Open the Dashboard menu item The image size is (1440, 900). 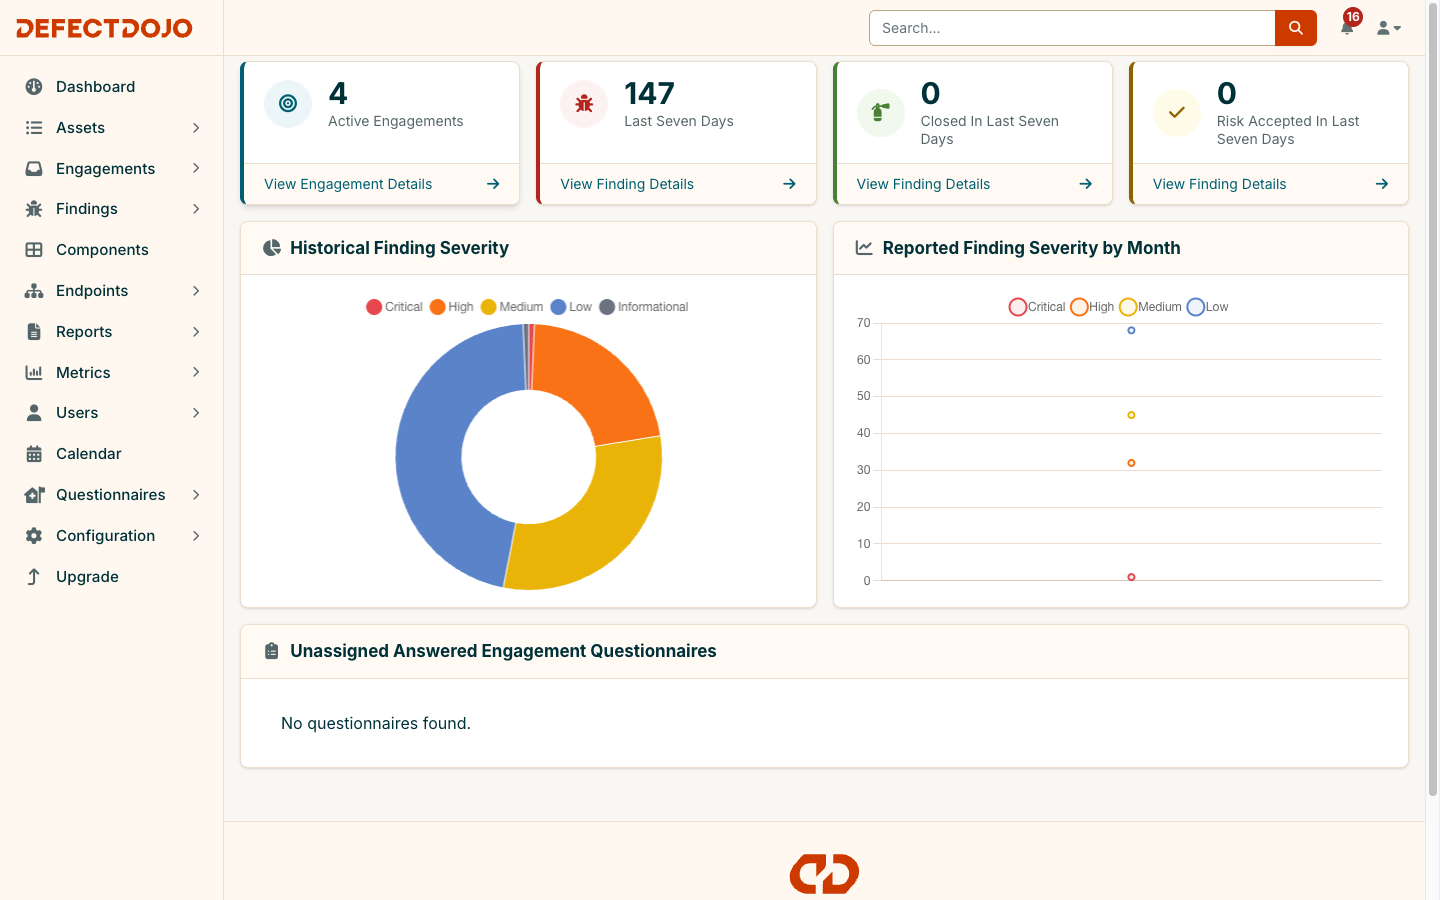point(112,87)
